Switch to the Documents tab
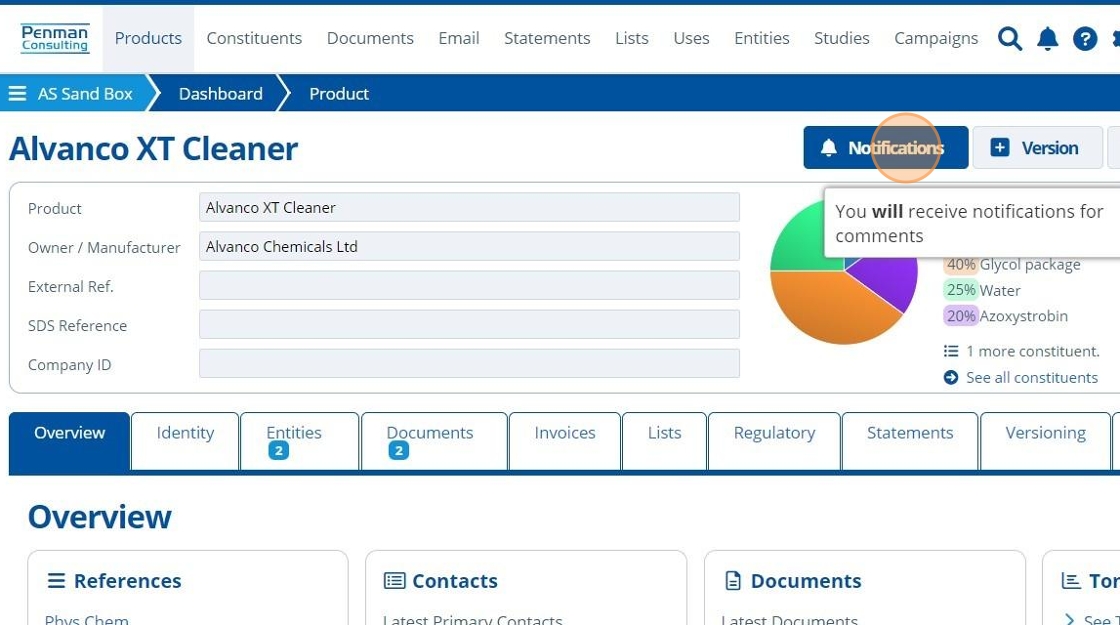Image resolution: width=1120 pixels, height=625 pixels. click(x=434, y=441)
